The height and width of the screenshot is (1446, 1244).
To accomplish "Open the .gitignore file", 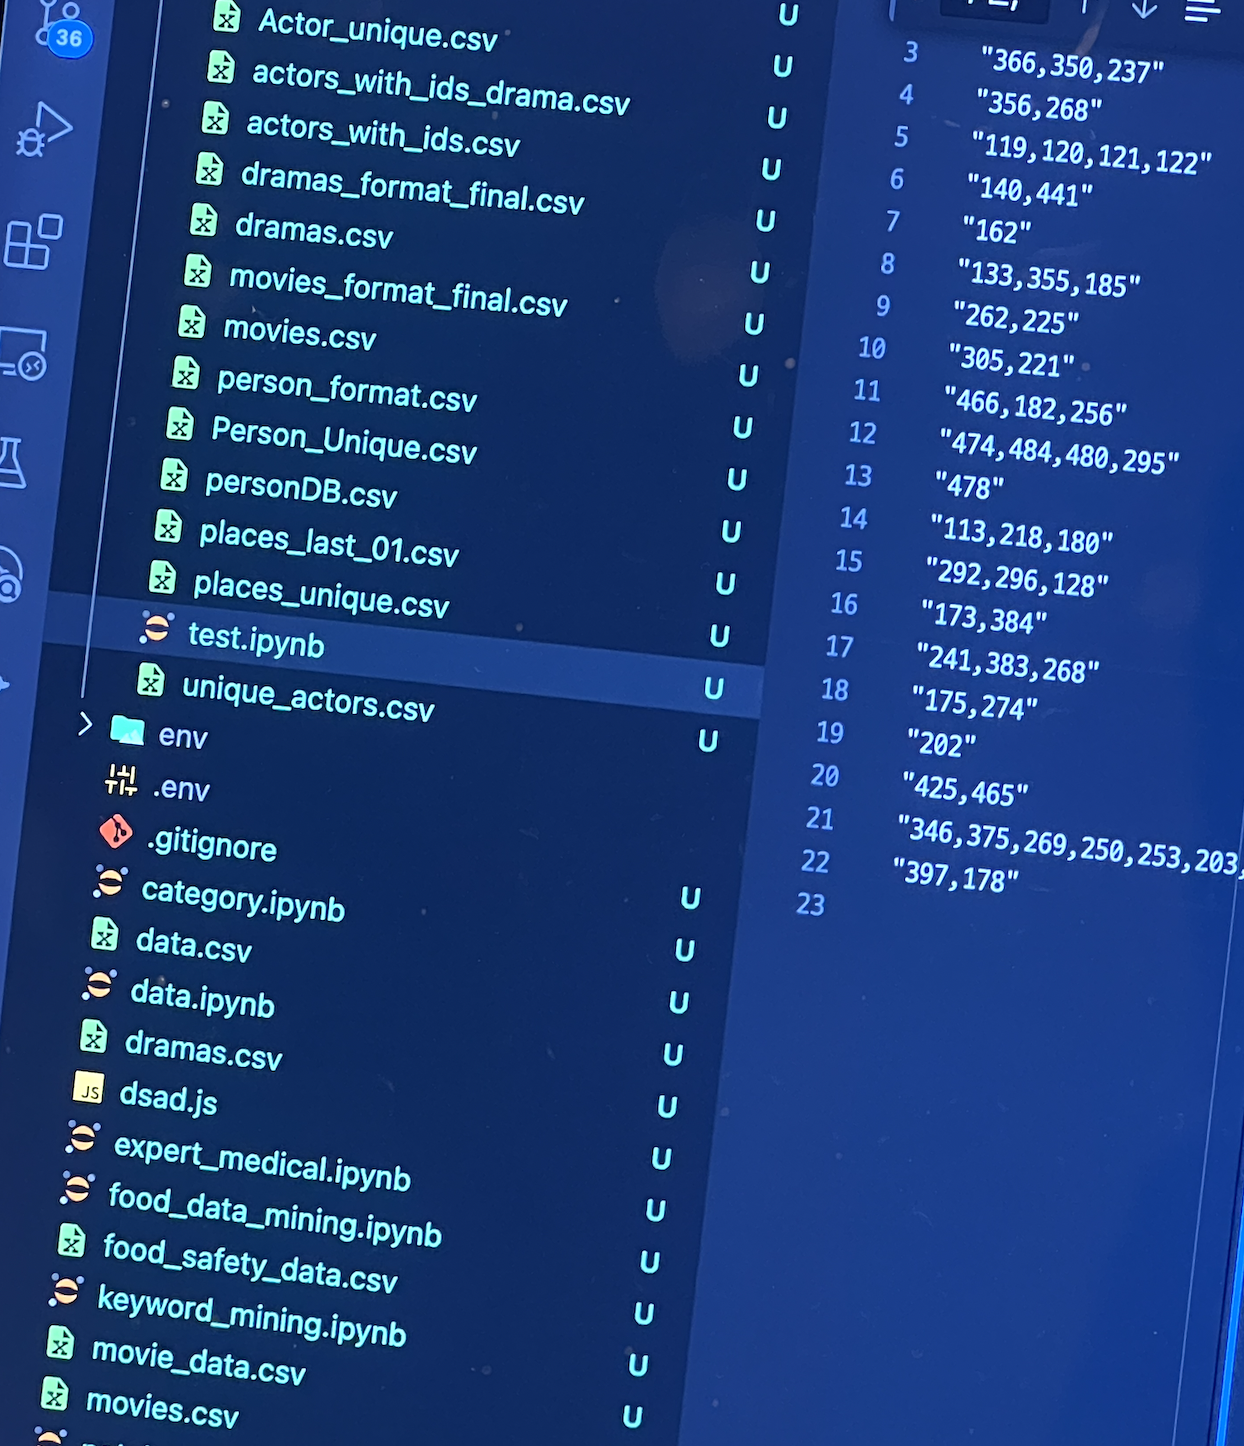I will 212,844.
